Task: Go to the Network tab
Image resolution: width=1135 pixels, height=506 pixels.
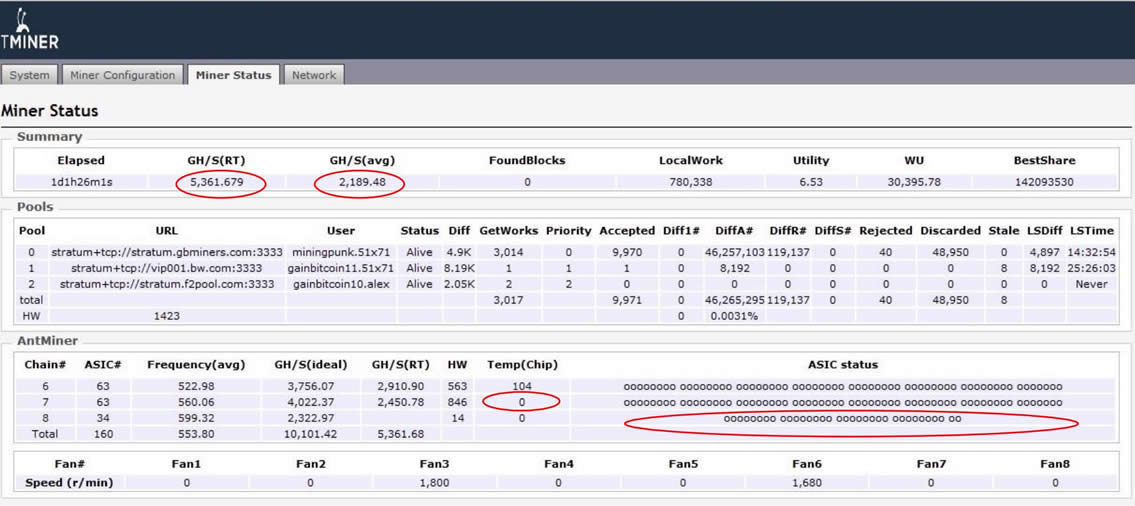Action: pos(314,75)
